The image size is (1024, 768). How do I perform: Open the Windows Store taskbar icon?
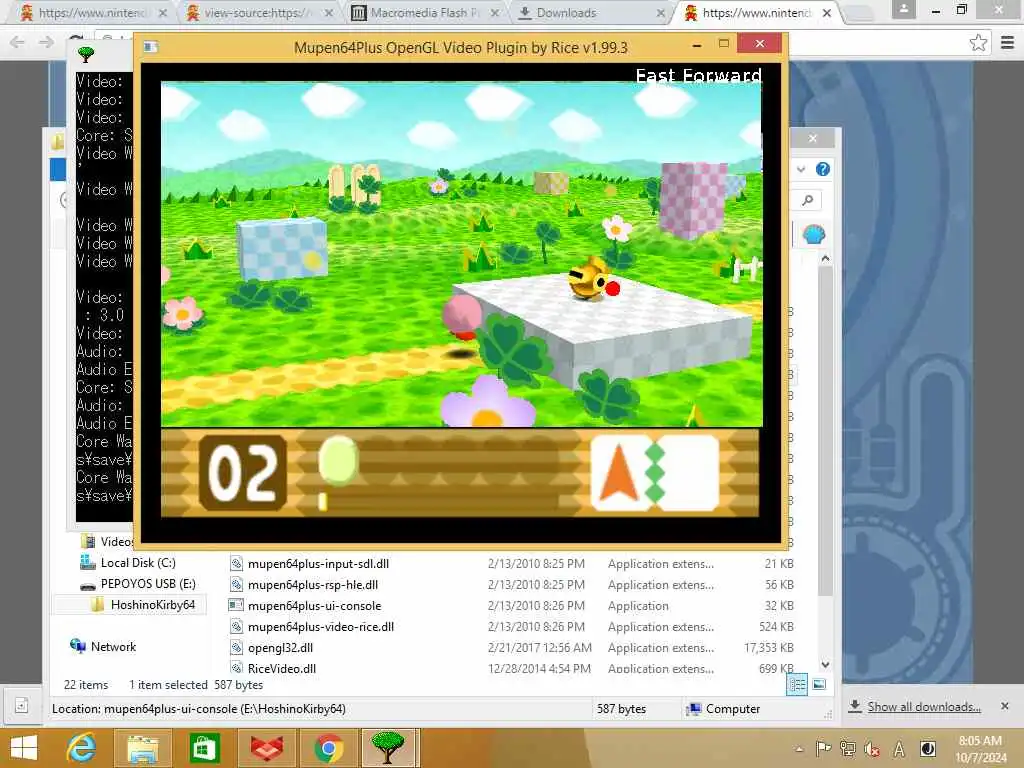coord(204,748)
